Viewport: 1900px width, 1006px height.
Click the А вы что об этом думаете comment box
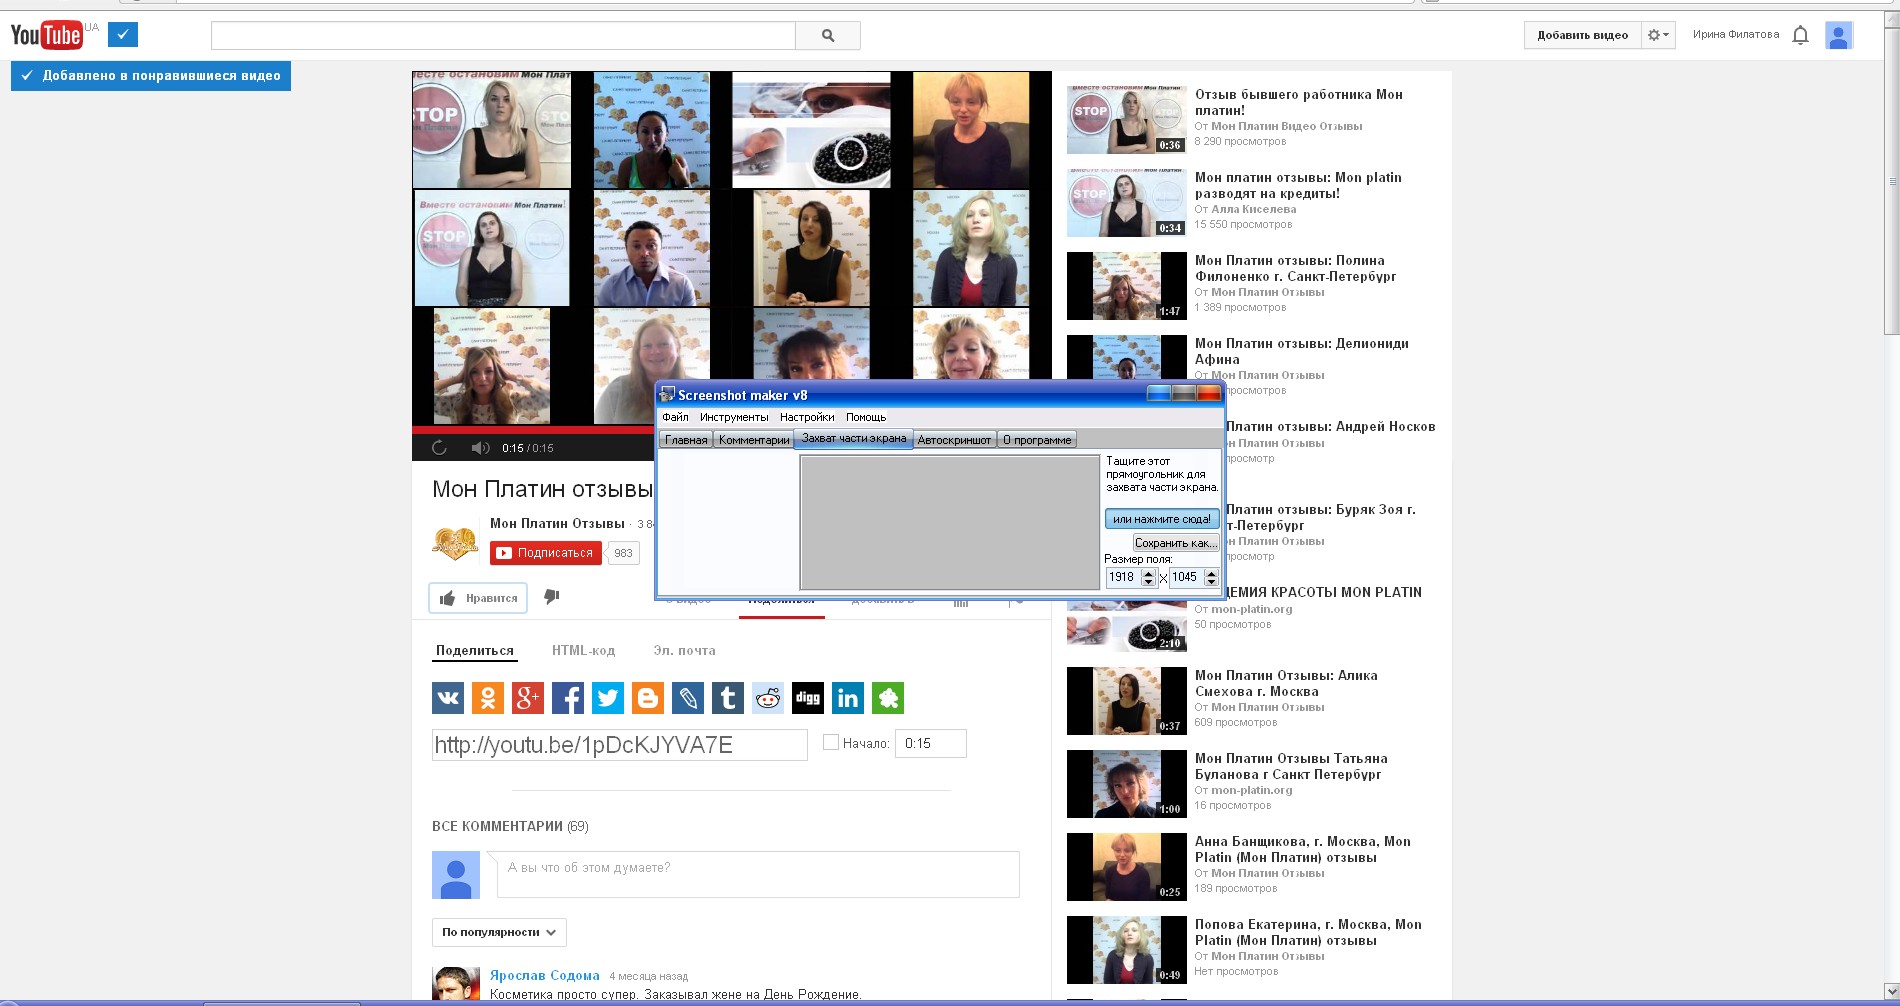click(758, 874)
